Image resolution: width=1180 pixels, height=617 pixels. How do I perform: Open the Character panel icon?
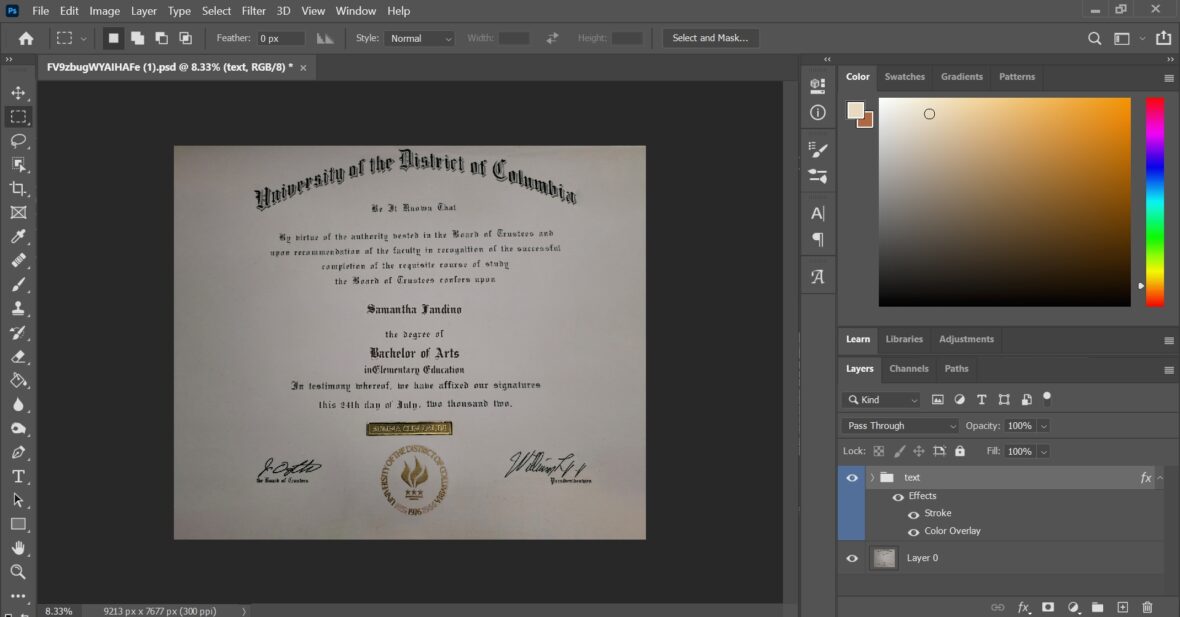pyautogui.click(x=817, y=214)
